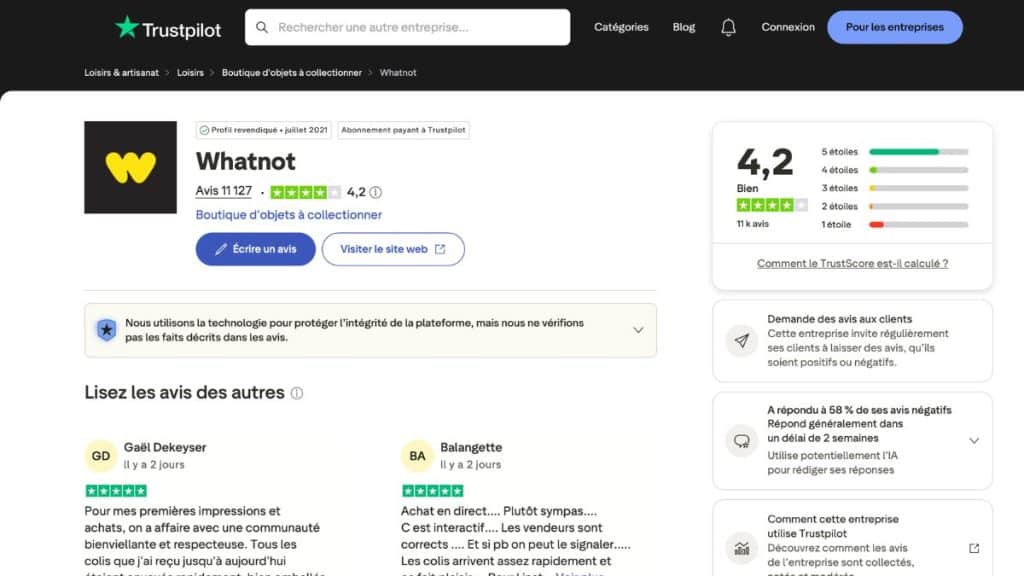Click Écrire un avis button
The image size is (1024, 576).
255,249
